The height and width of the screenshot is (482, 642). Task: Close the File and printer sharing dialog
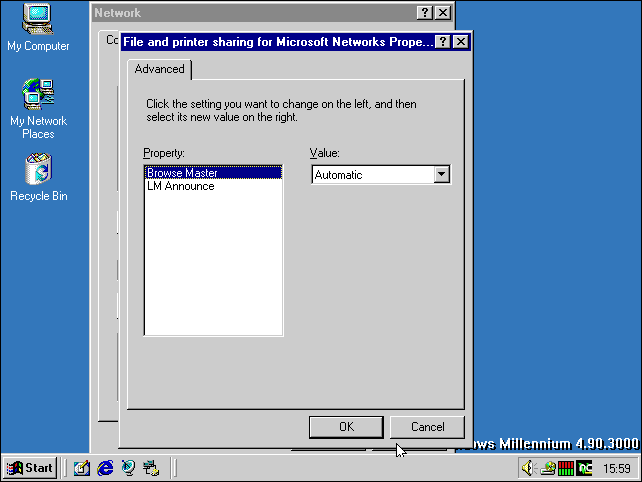pyautogui.click(x=461, y=42)
